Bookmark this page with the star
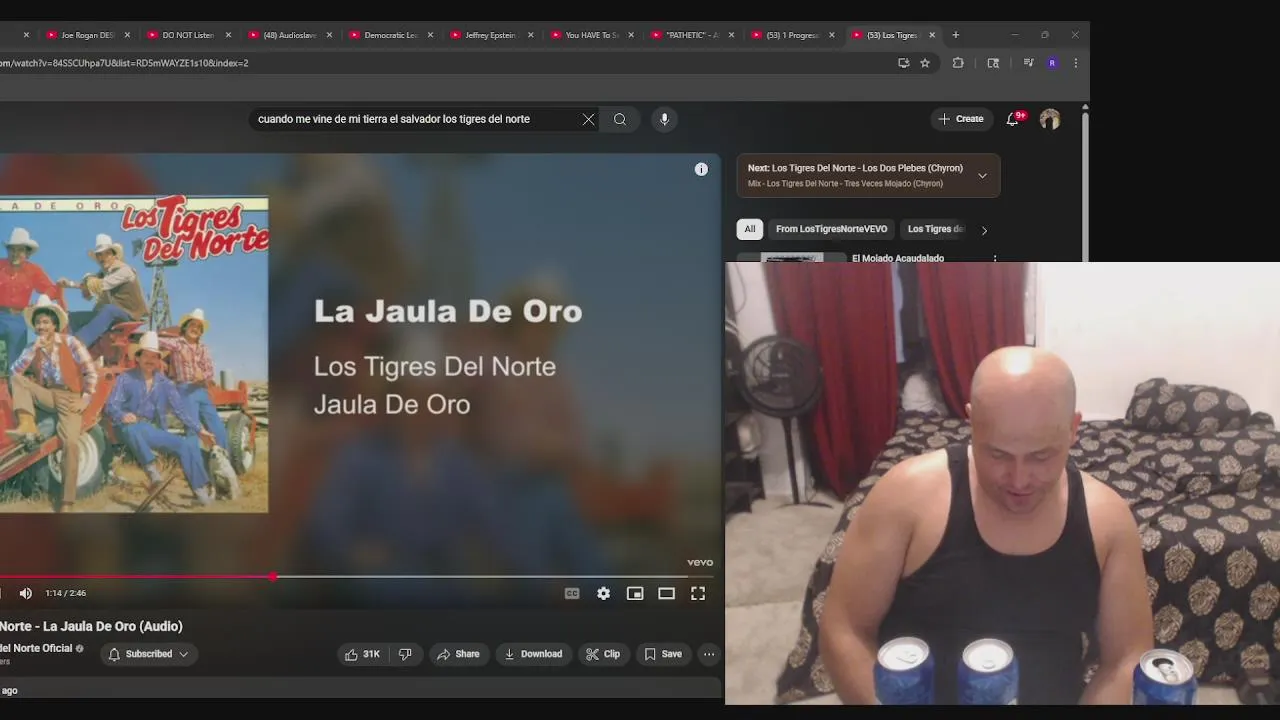1280x720 pixels. 925,63
